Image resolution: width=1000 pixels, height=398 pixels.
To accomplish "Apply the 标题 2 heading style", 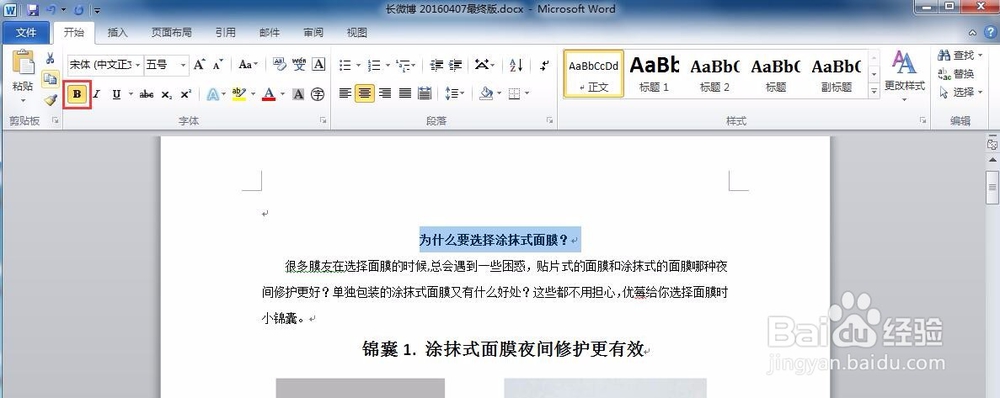I will (714, 73).
